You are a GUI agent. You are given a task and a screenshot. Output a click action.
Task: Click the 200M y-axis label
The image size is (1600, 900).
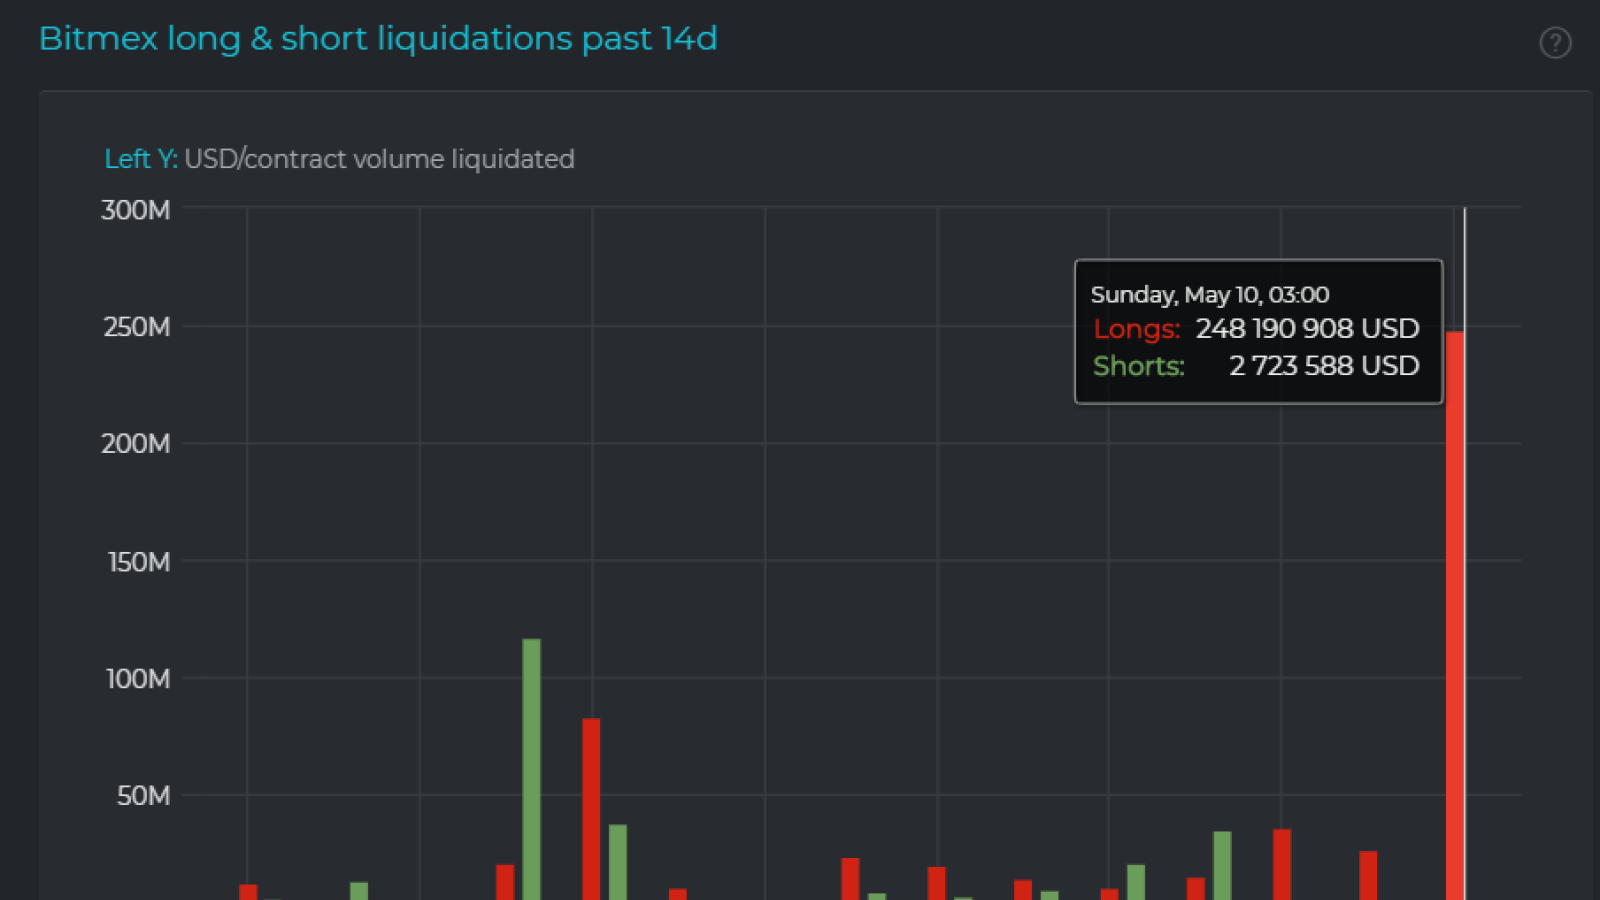click(x=135, y=443)
